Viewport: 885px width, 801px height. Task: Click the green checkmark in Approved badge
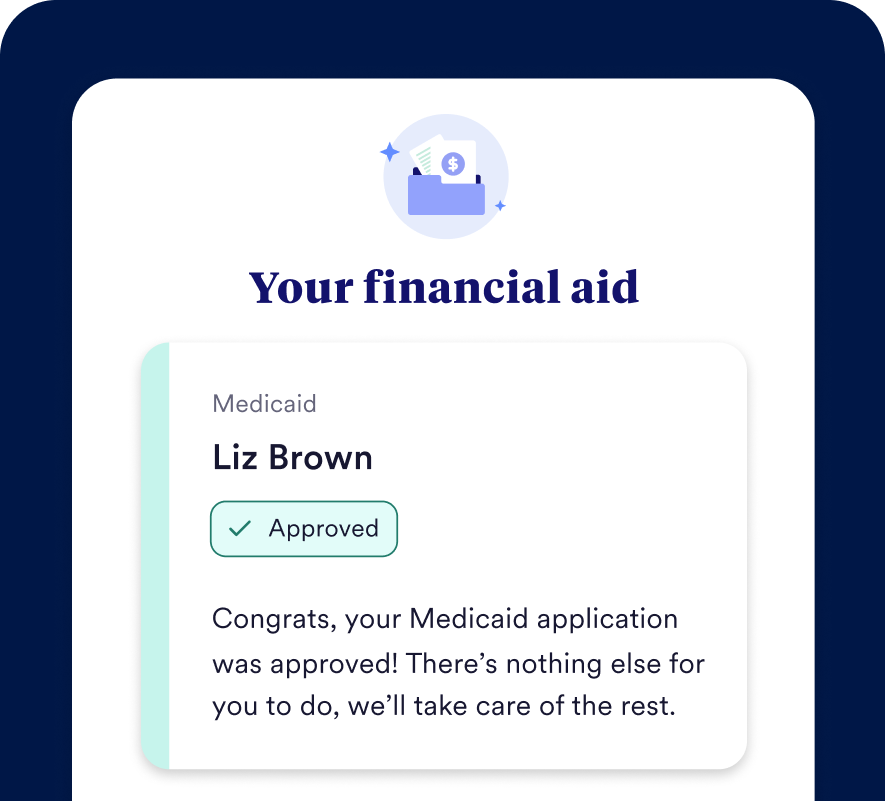tap(239, 528)
